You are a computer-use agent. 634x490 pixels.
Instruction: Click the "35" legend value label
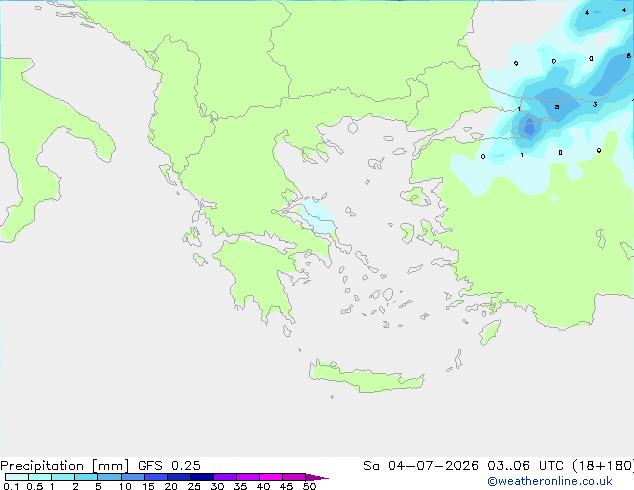coord(240,486)
